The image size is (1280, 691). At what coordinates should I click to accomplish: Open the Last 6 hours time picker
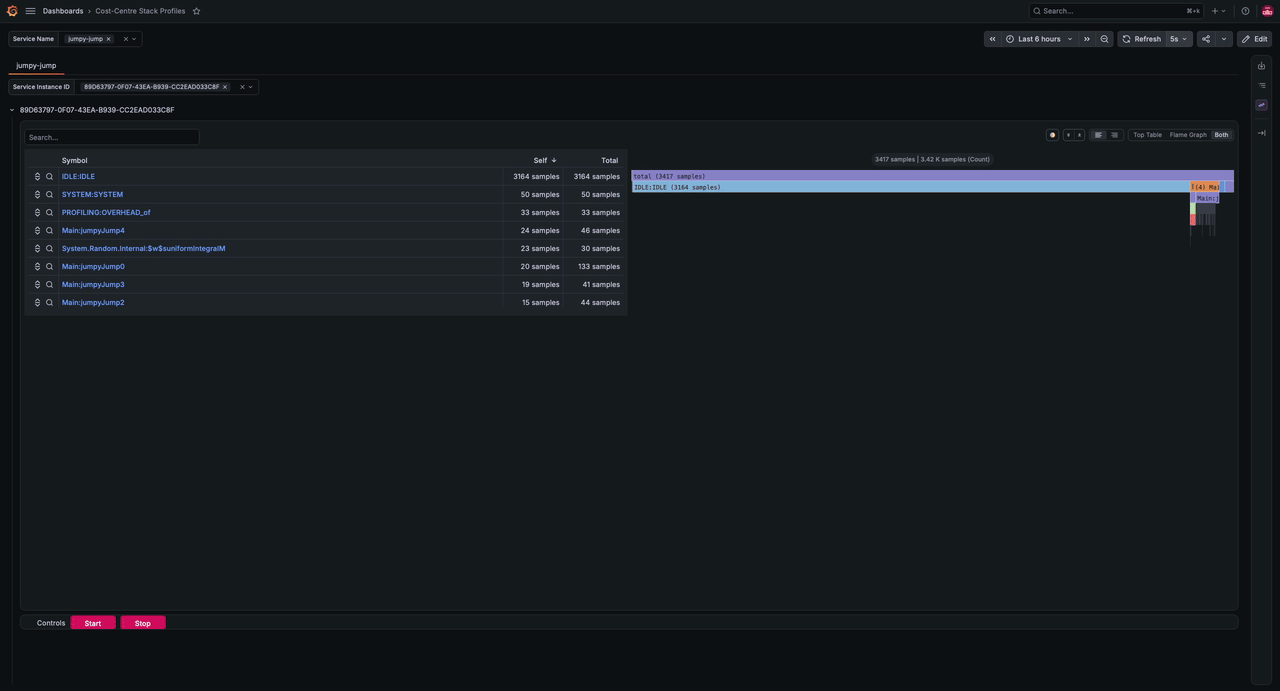coord(1039,39)
